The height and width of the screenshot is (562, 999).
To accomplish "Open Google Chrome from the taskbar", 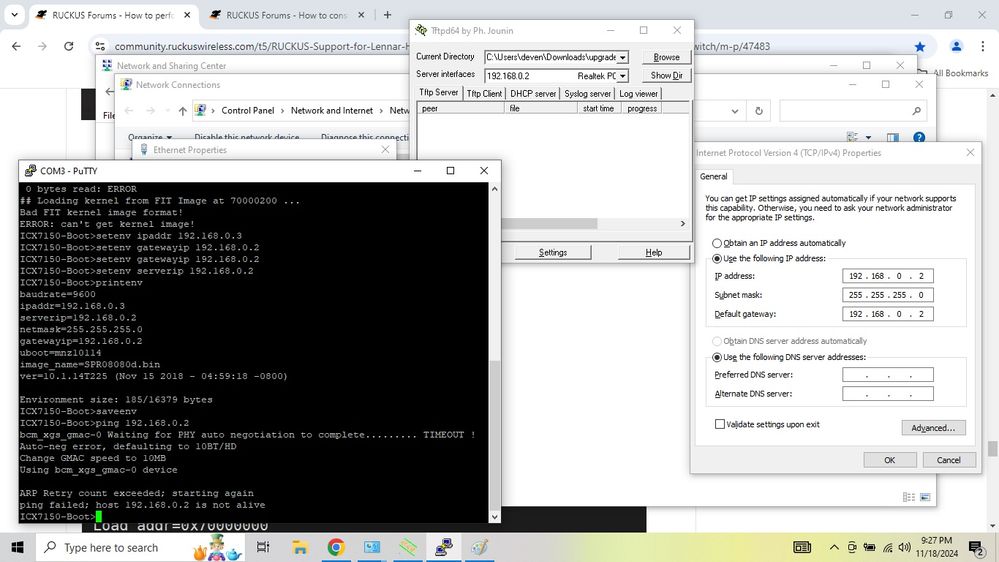I will (x=336, y=547).
